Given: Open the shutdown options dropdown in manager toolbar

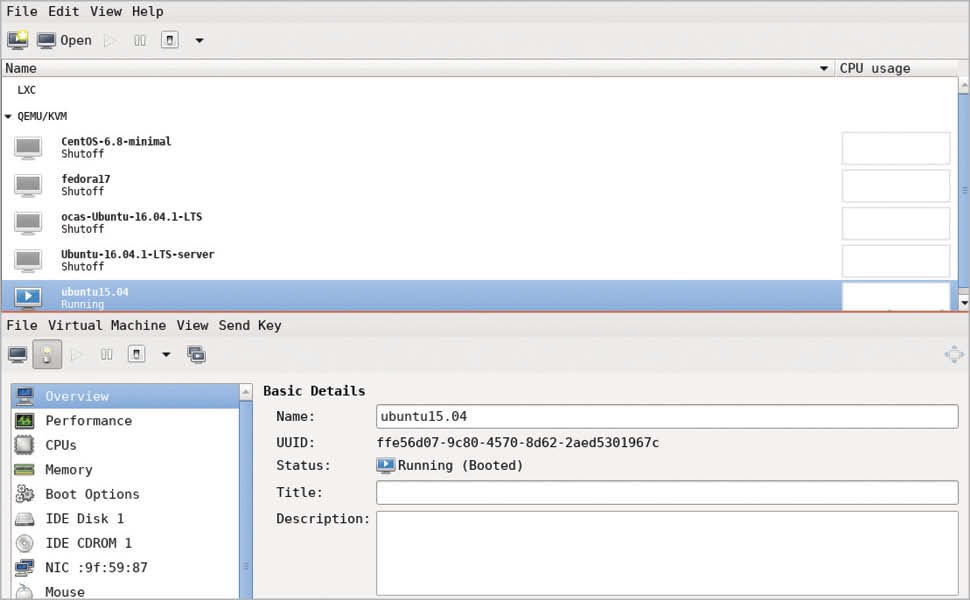Looking at the screenshot, I should tap(199, 41).
